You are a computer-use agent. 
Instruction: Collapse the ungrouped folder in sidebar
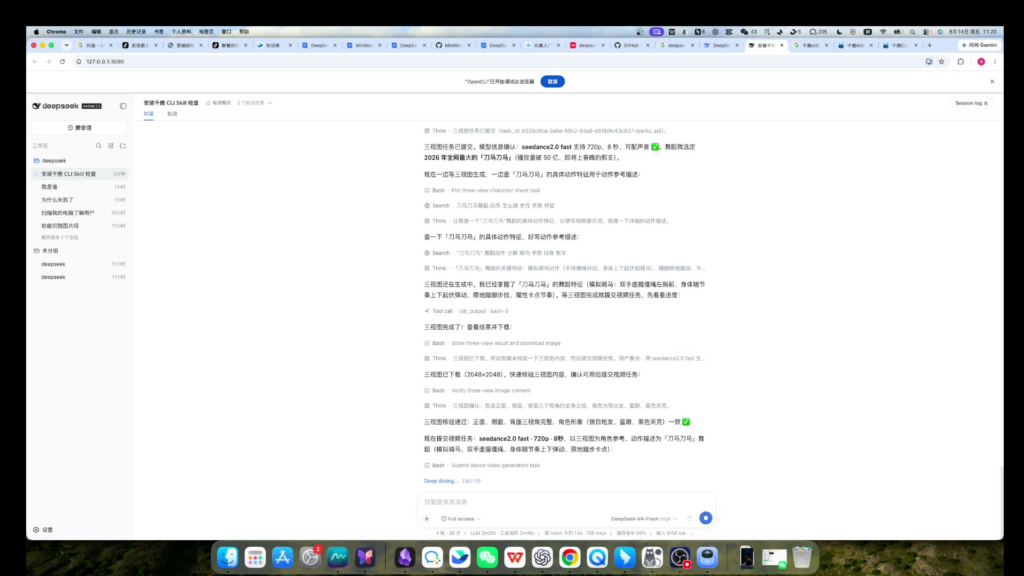[x=46, y=251]
